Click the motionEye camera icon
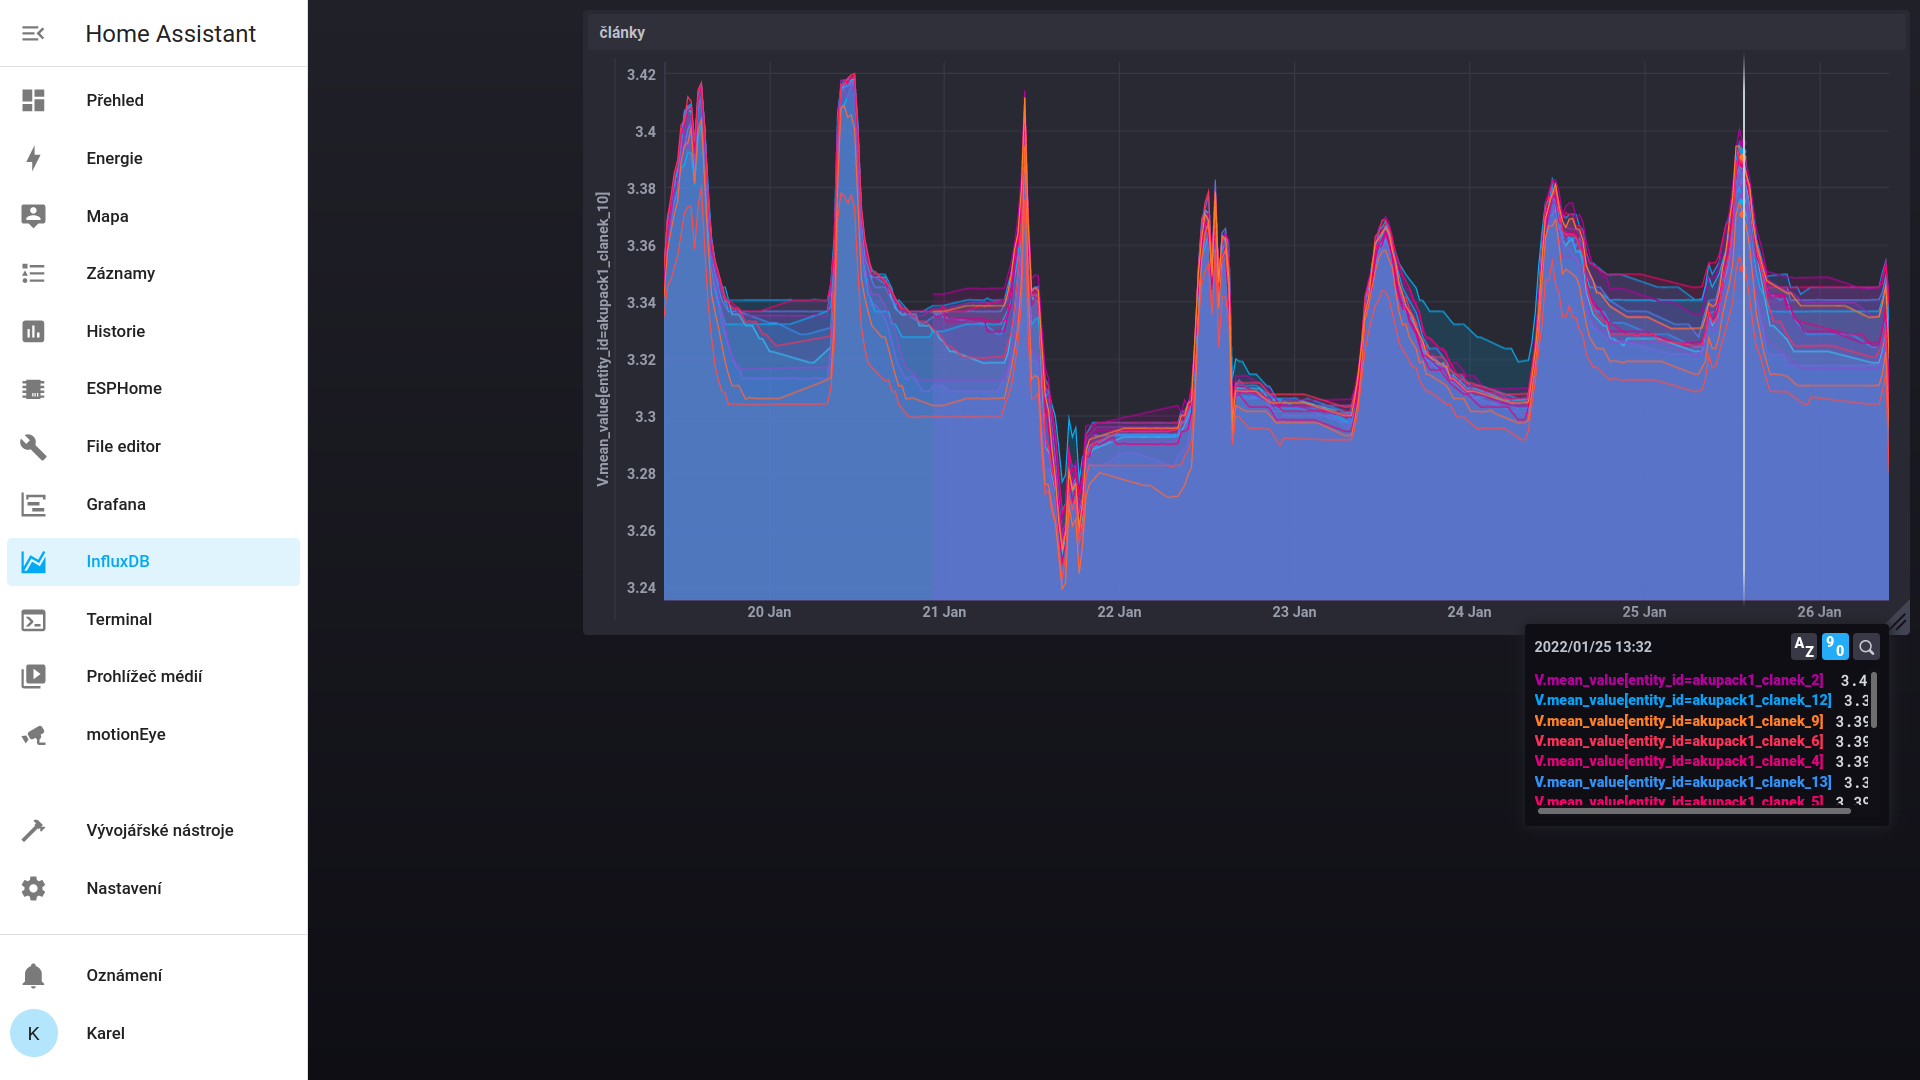The height and width of the screenshot is (1080, 1920). (x=33, y=735)
